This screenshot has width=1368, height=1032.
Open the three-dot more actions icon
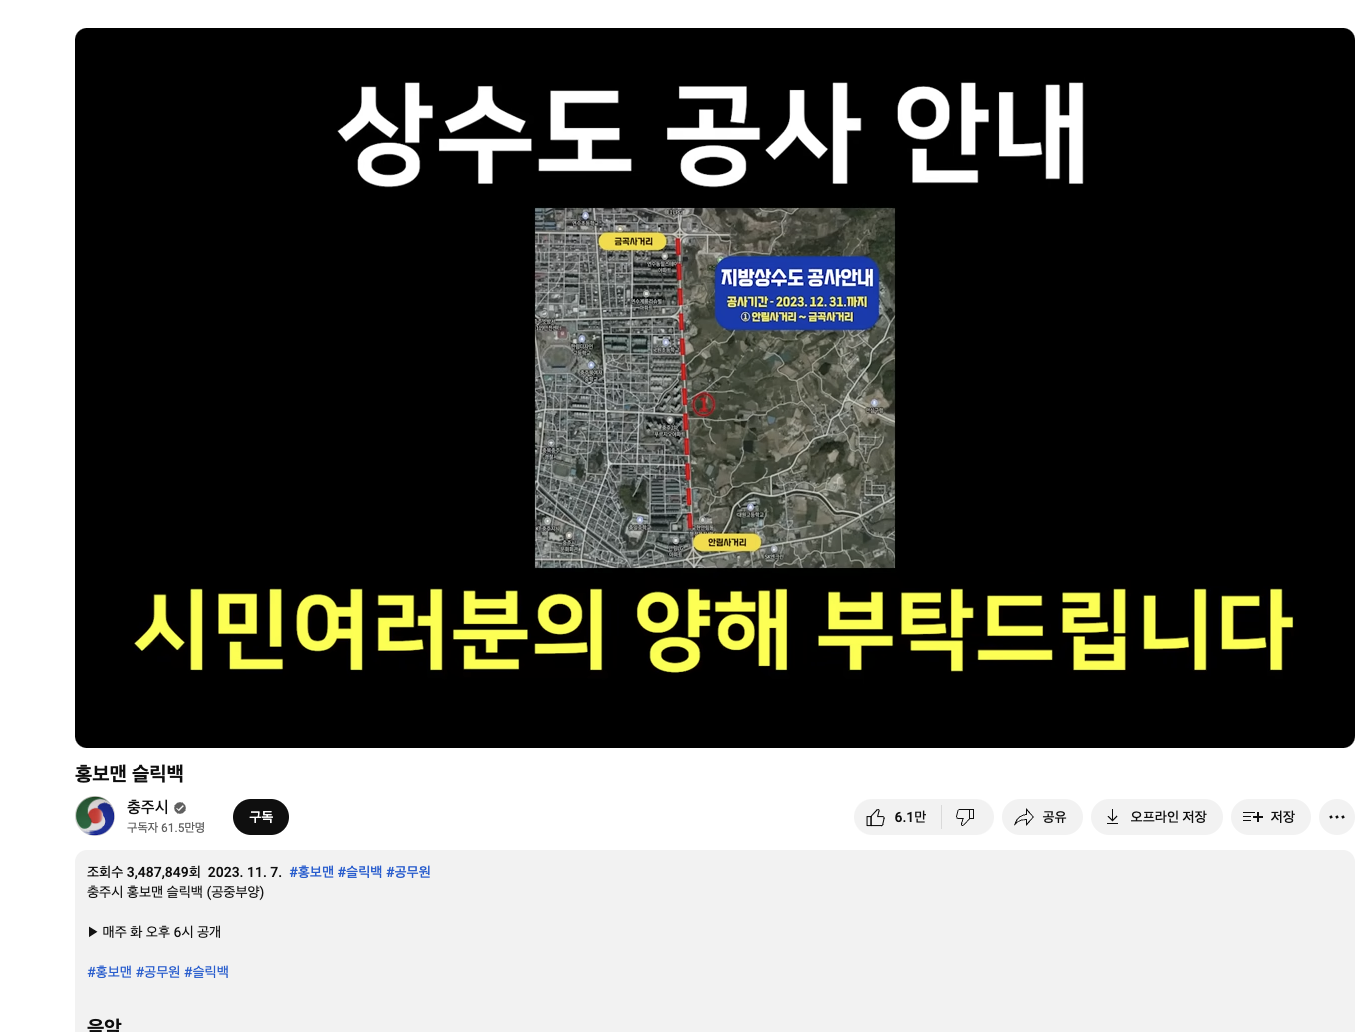1337,817
